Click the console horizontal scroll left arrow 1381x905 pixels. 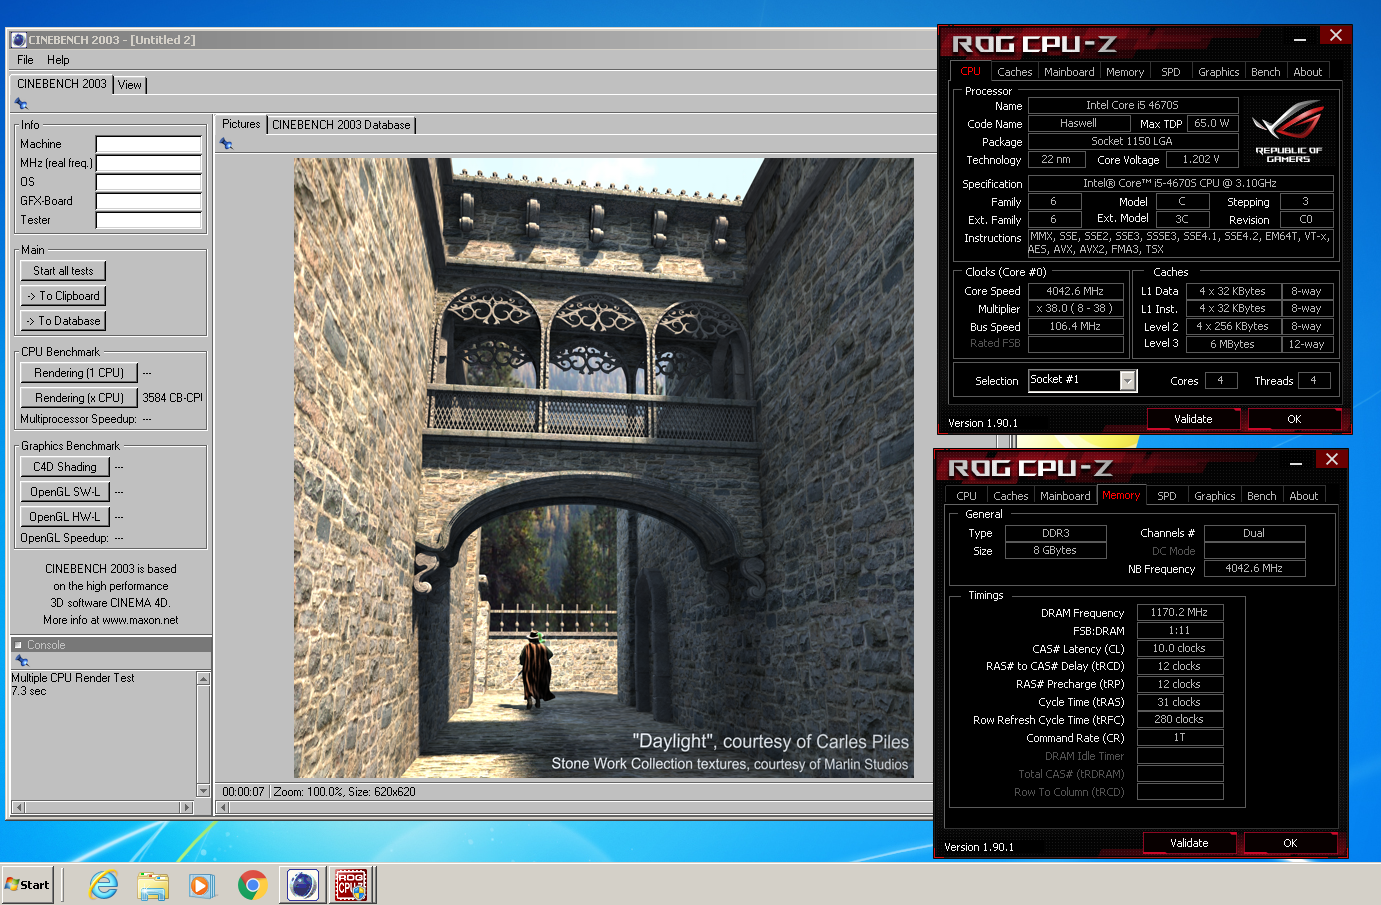point(18,807)
